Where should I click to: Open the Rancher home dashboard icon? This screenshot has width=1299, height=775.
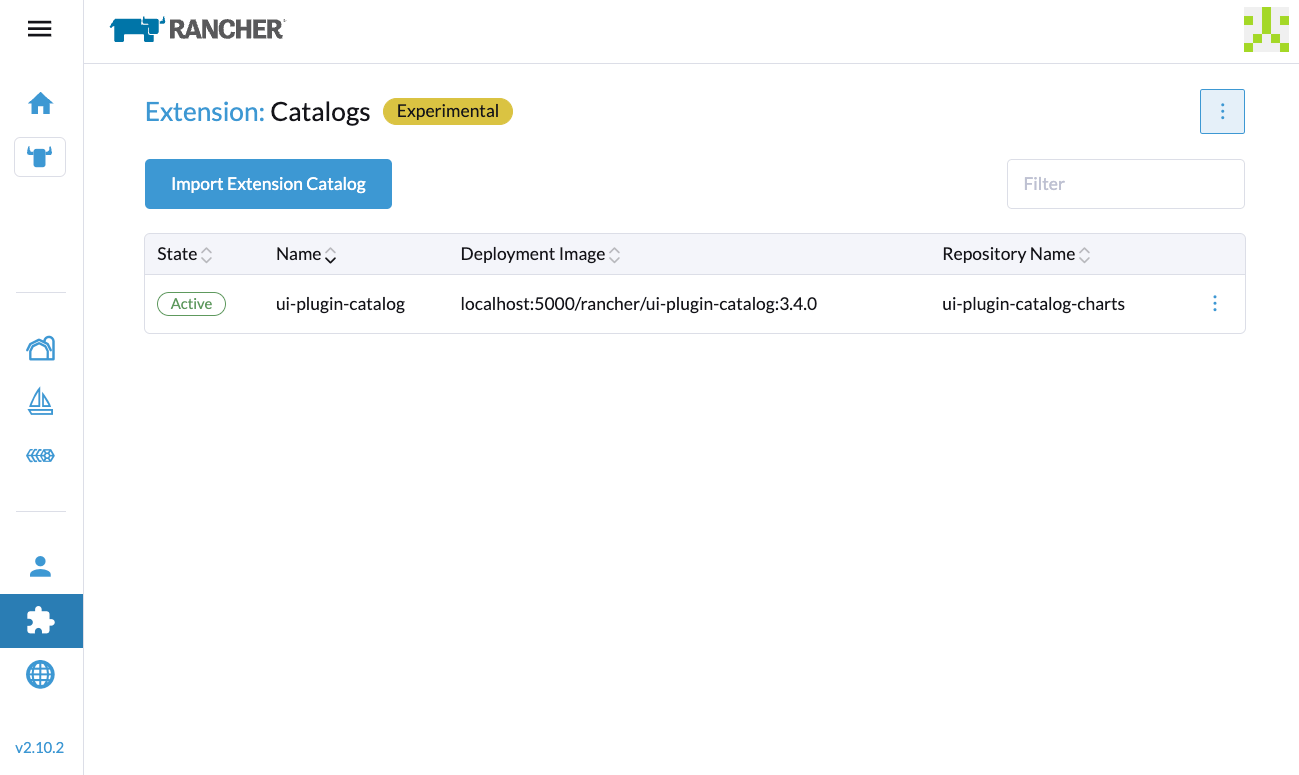(40, 103)
